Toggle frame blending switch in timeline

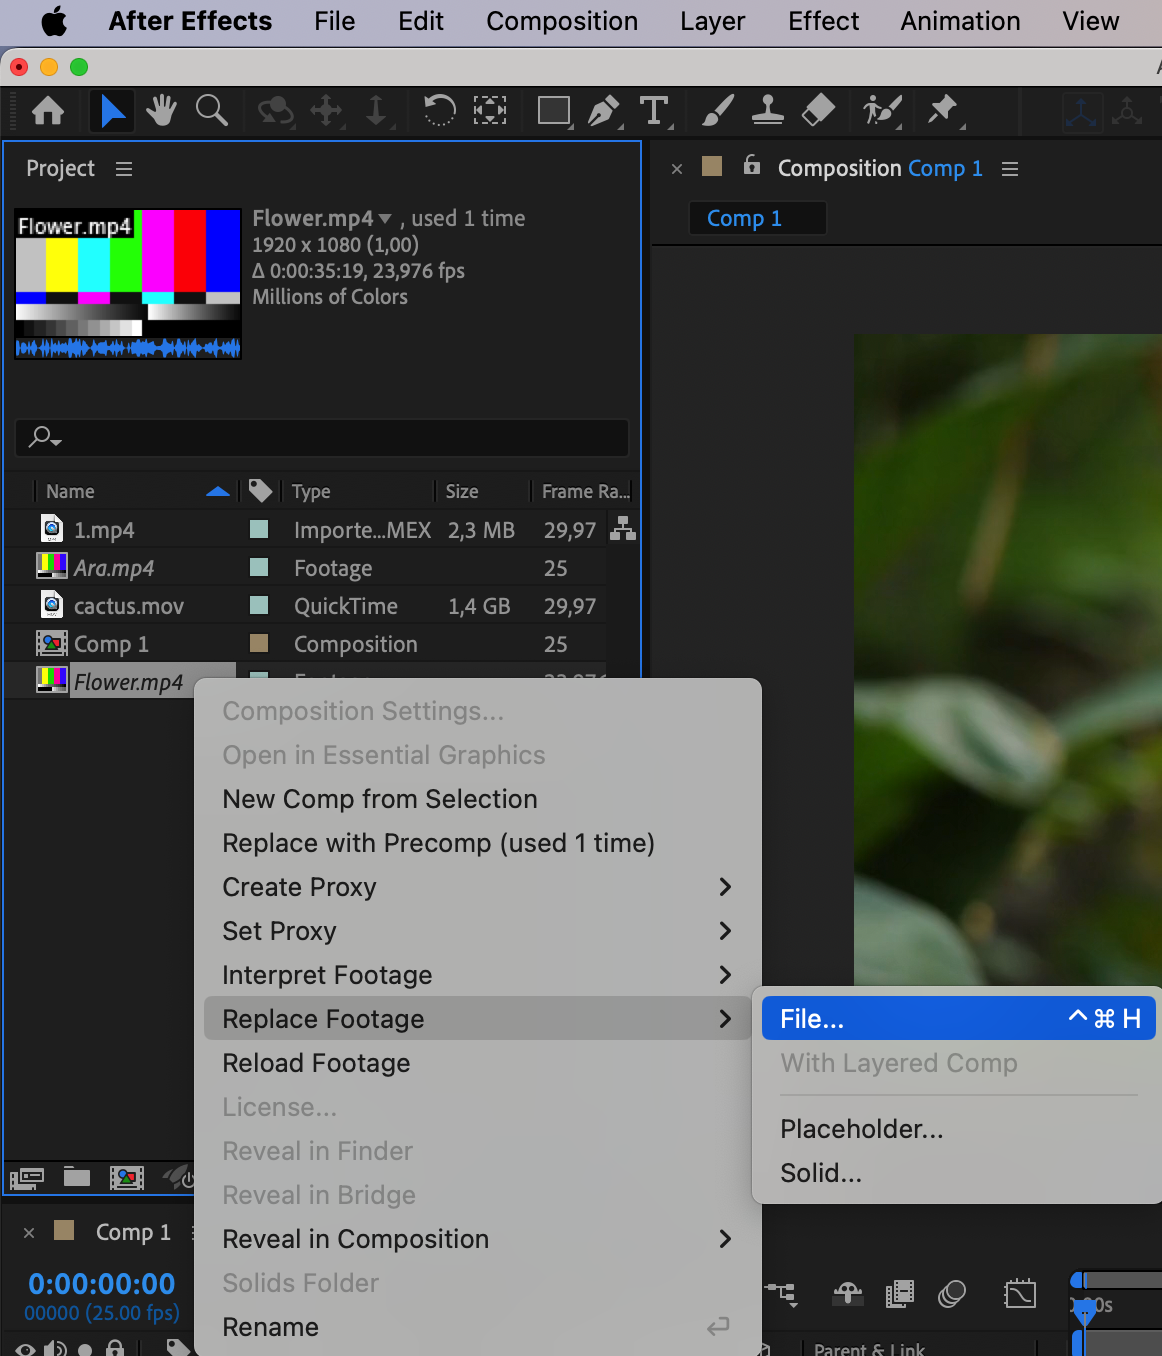point(899,1295)
